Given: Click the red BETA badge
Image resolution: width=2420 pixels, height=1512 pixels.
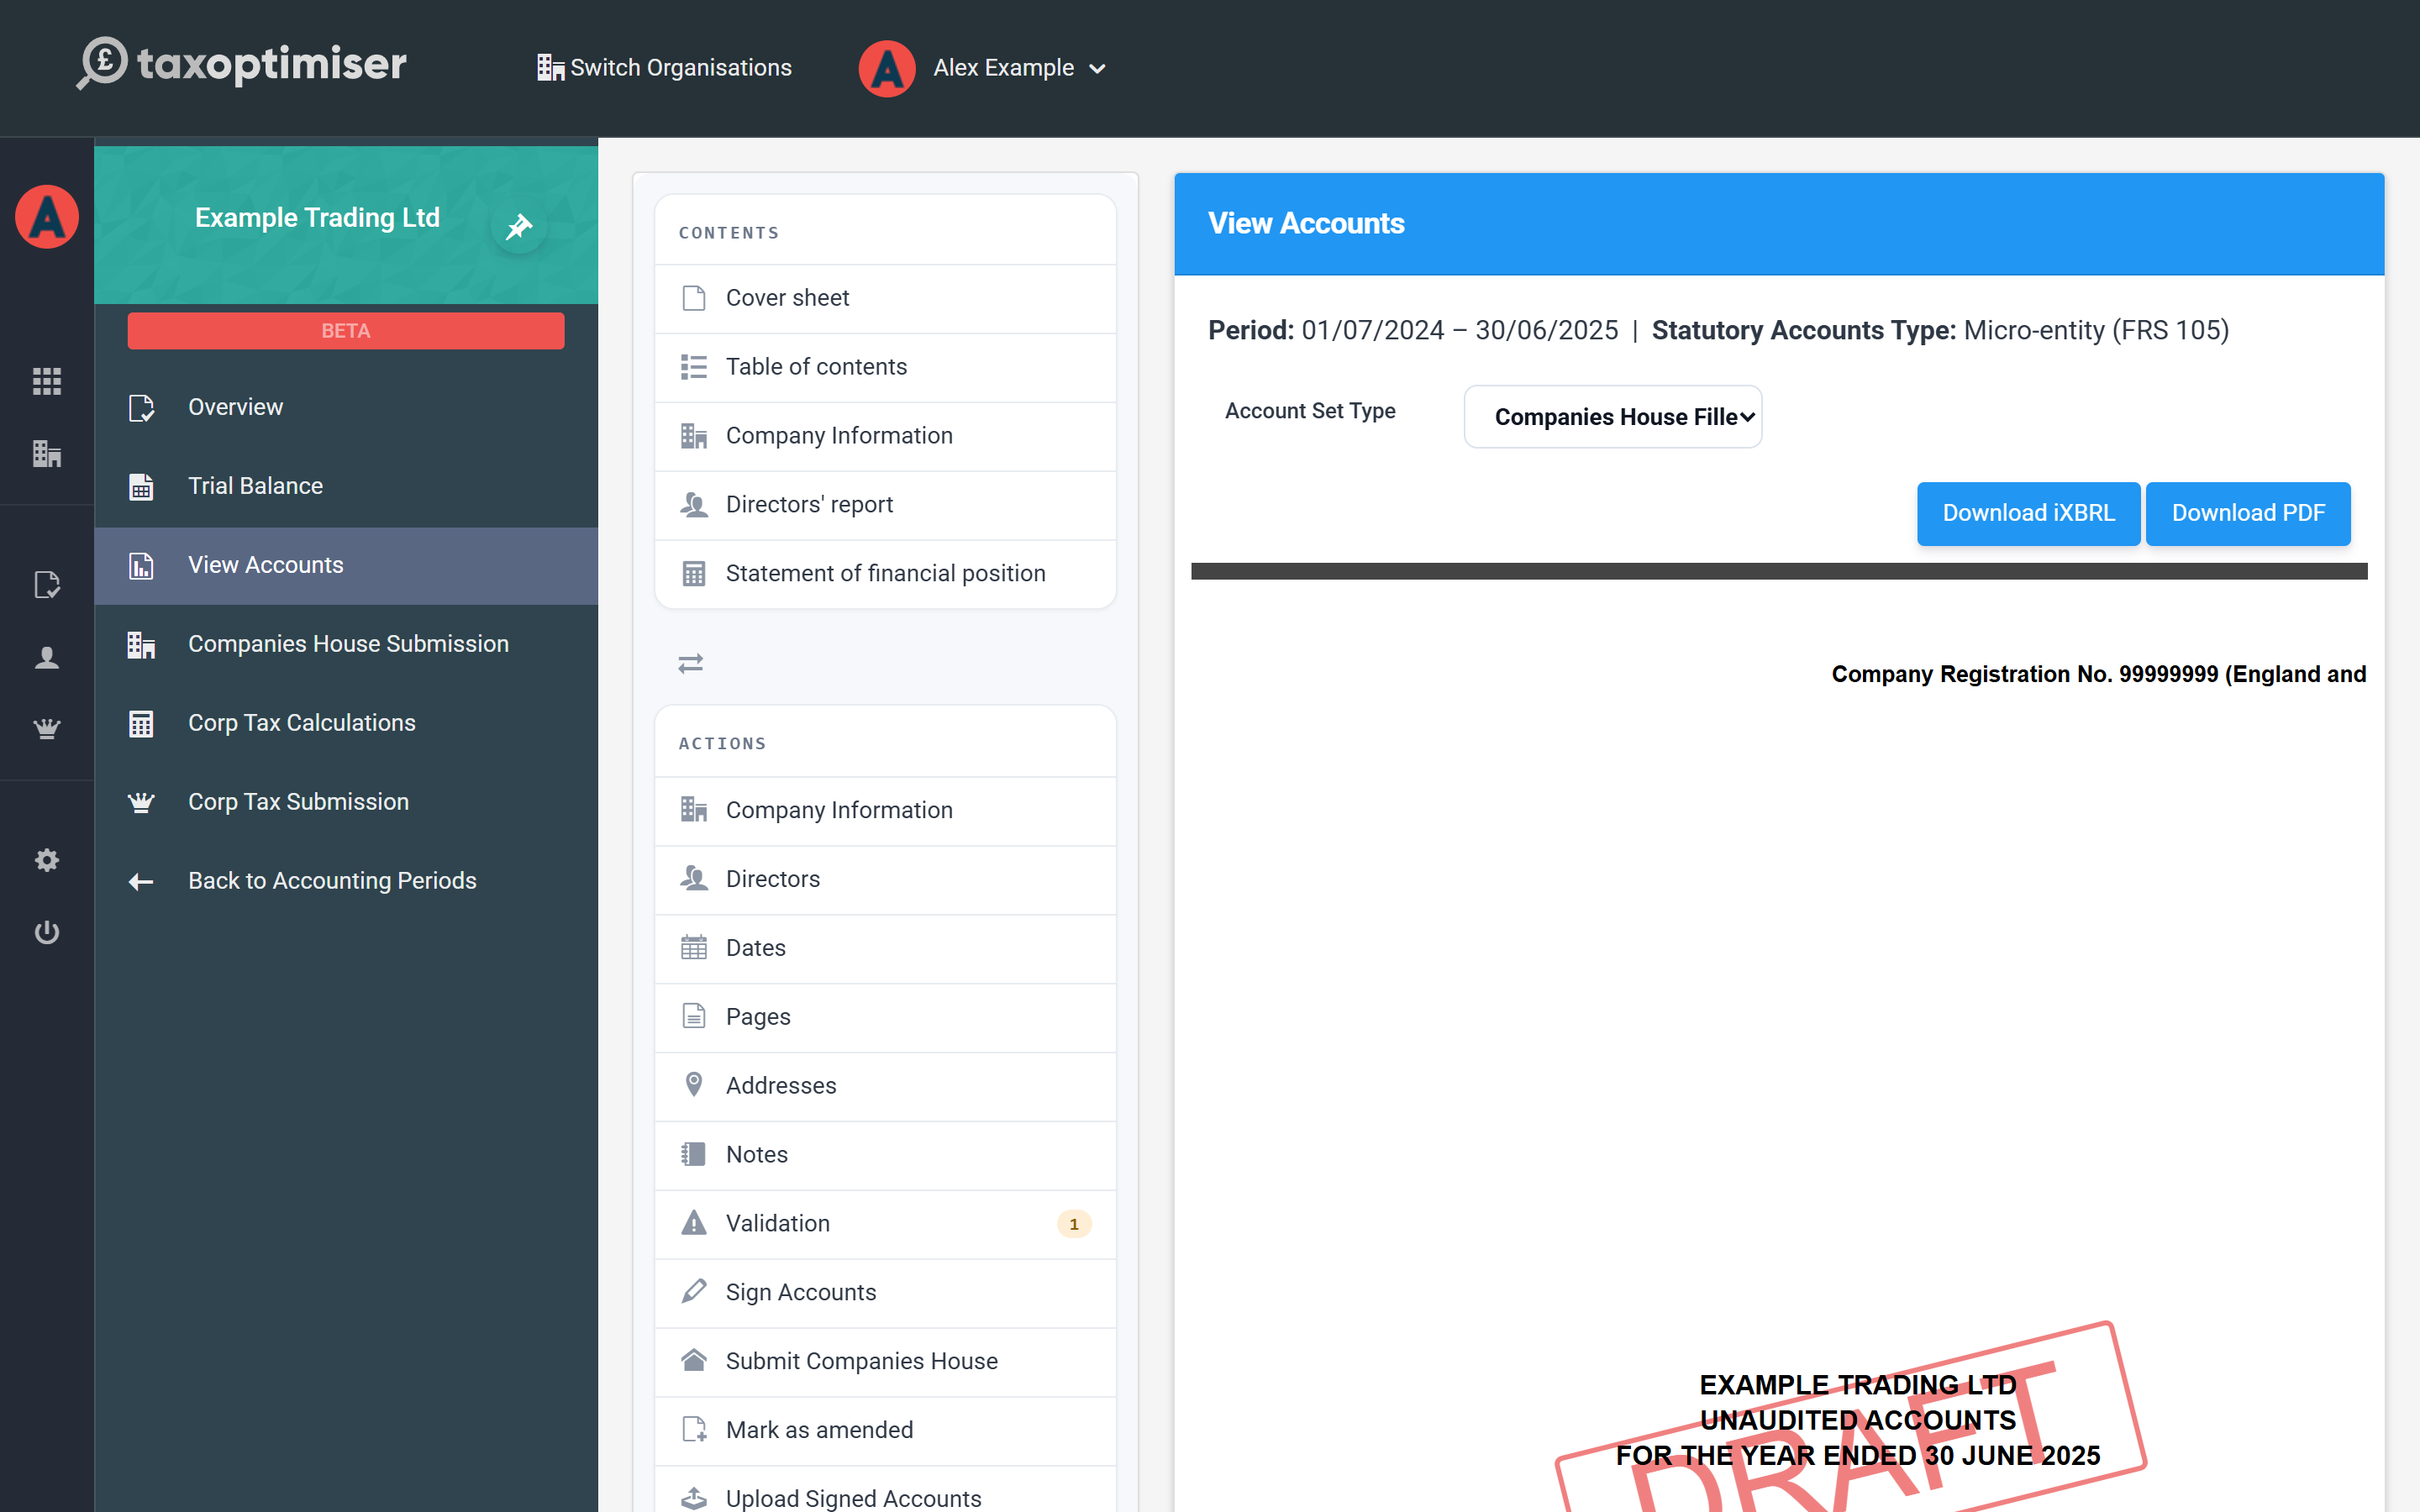Looking at the screenshot, I should tap(346, 331).
